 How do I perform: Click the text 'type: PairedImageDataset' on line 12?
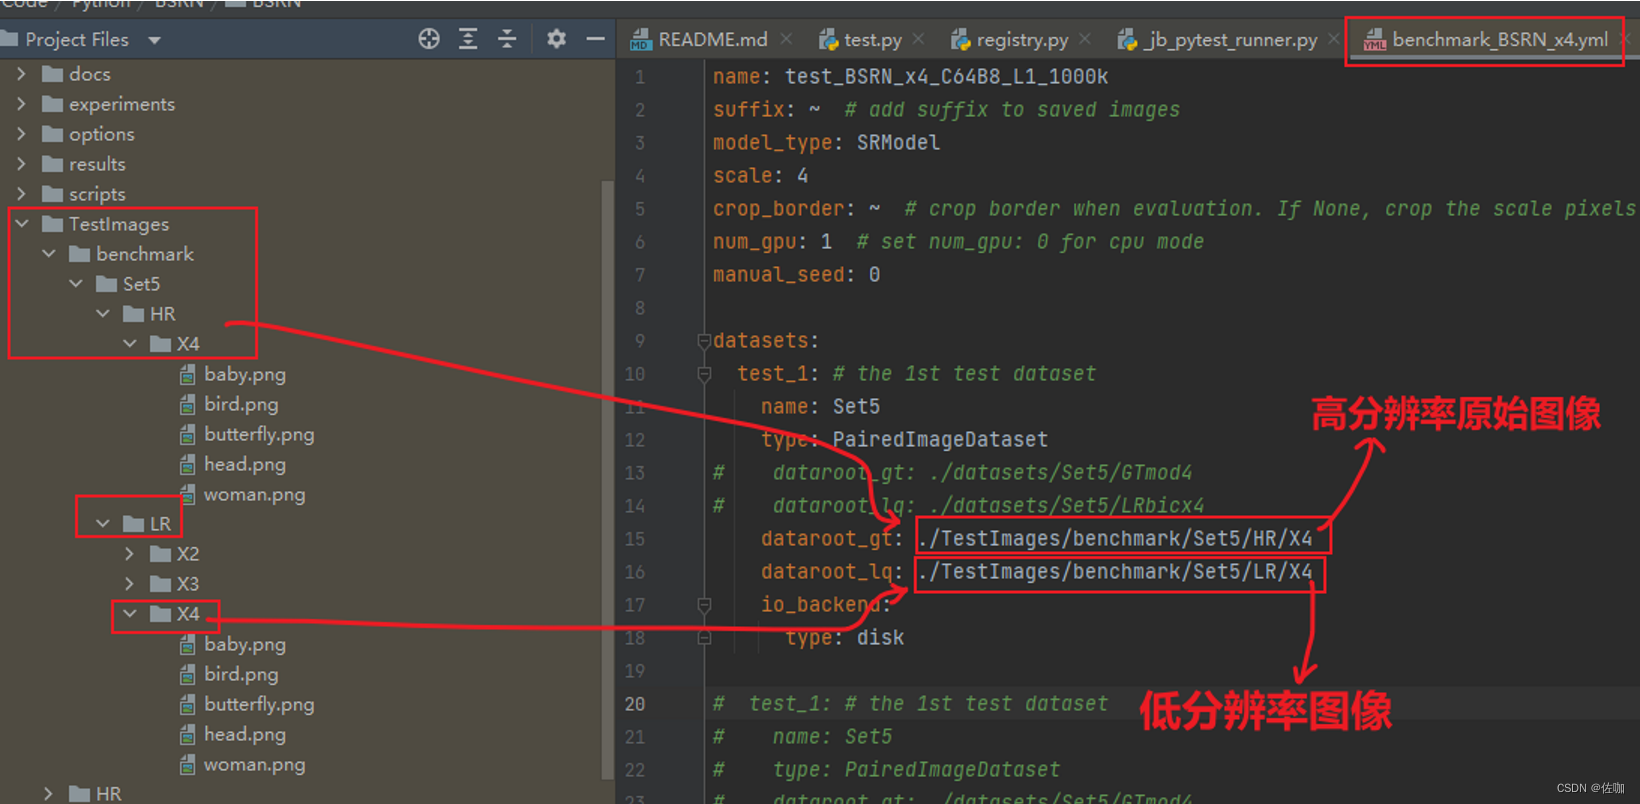click(904, 440)
